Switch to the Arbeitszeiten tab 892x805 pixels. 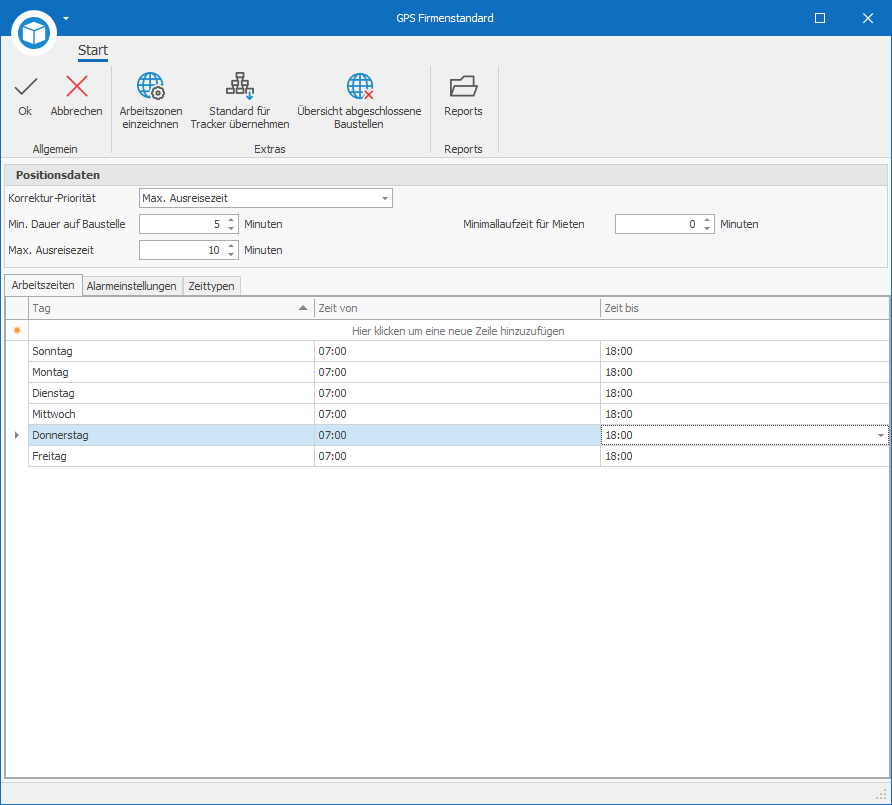[x=43, y=285]
